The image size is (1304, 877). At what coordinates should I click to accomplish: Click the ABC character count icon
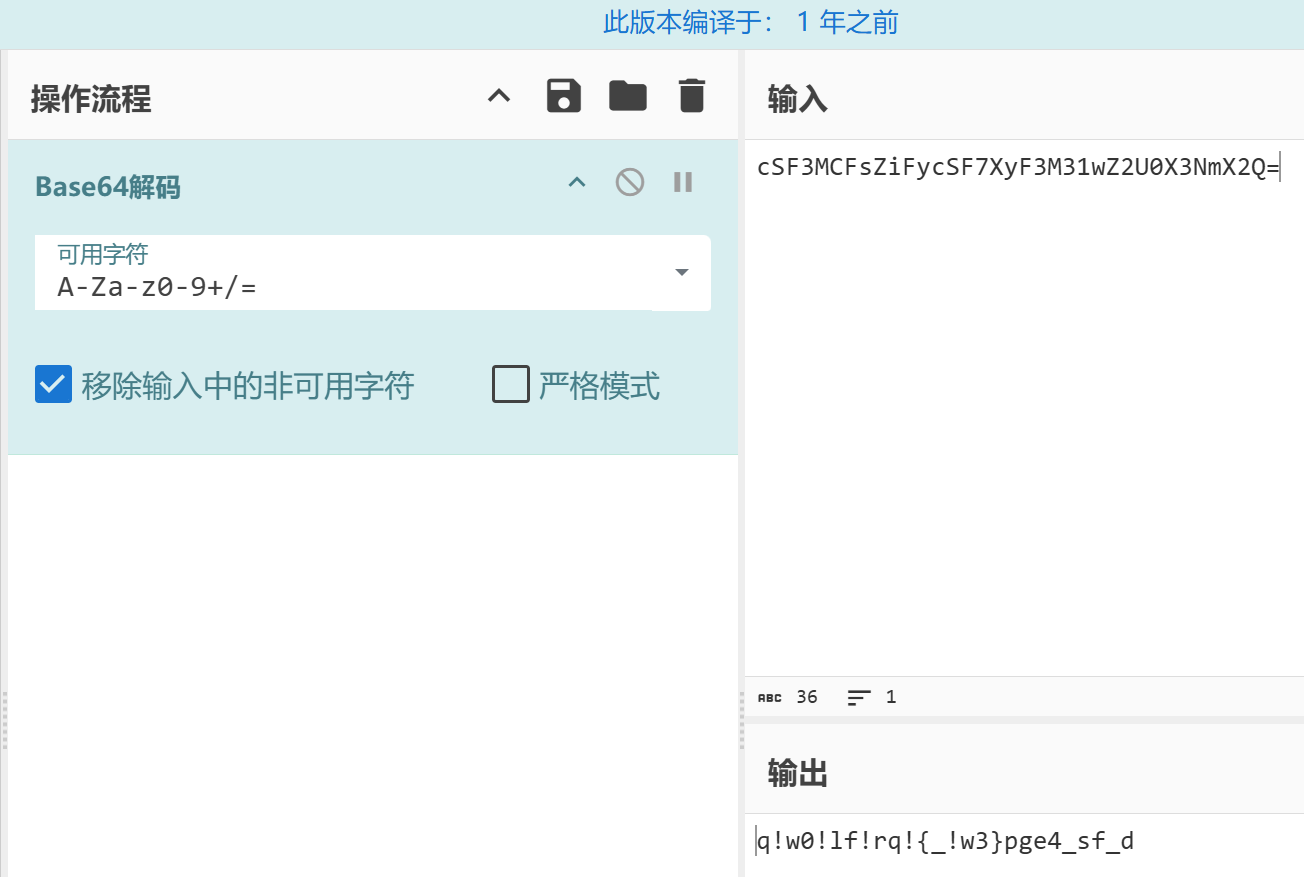point(770,698)
